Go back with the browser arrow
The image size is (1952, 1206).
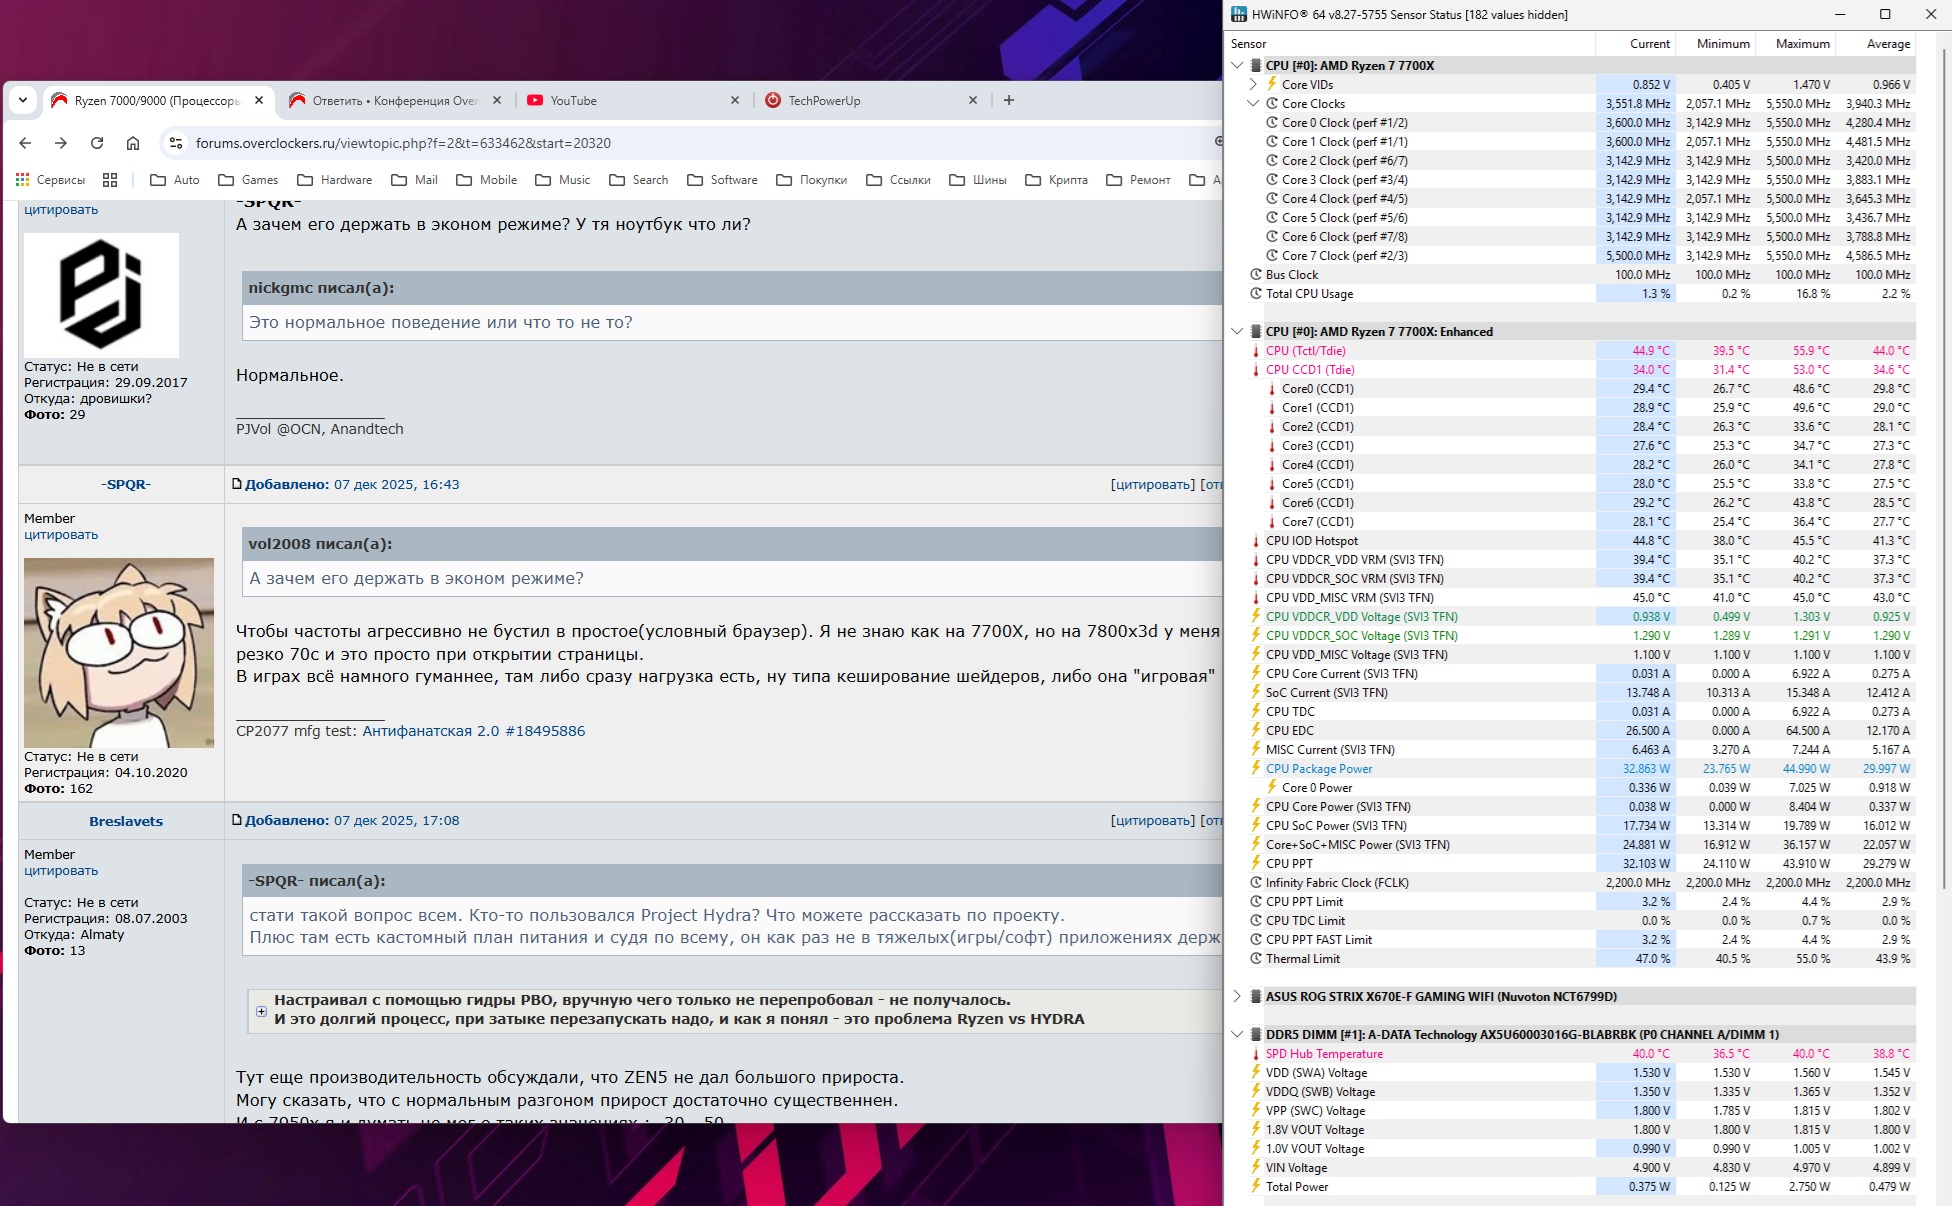click(26, 143)
